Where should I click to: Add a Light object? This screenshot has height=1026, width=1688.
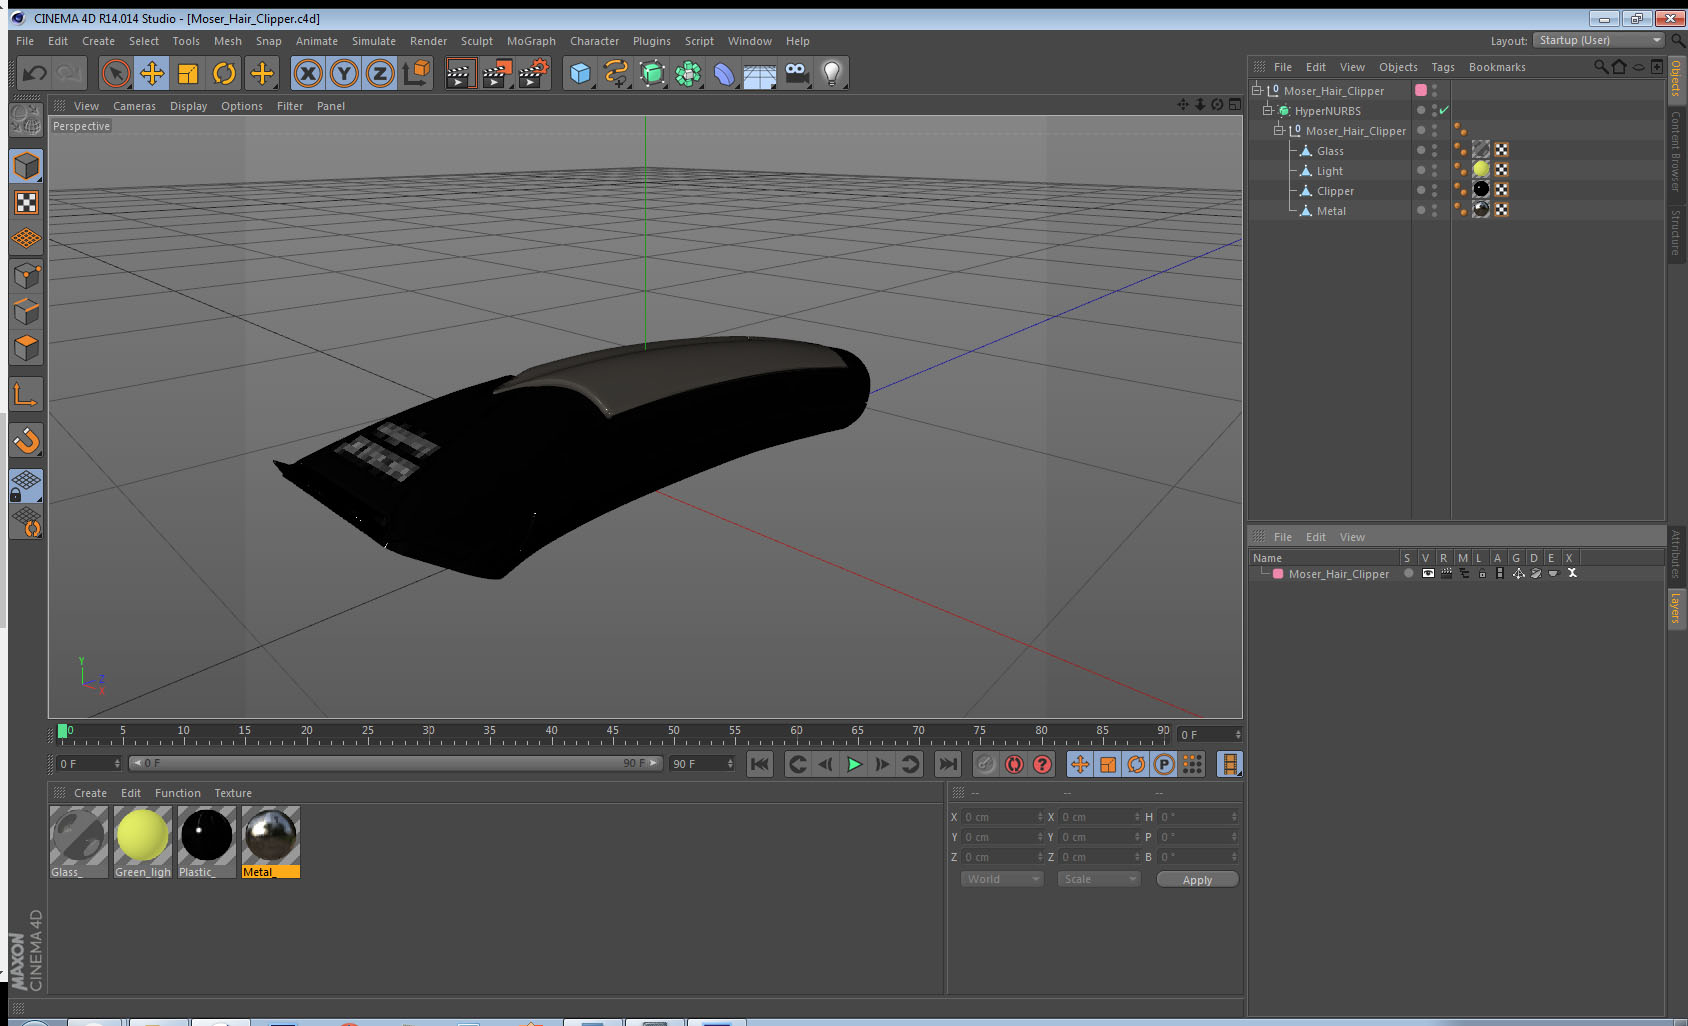832,73
